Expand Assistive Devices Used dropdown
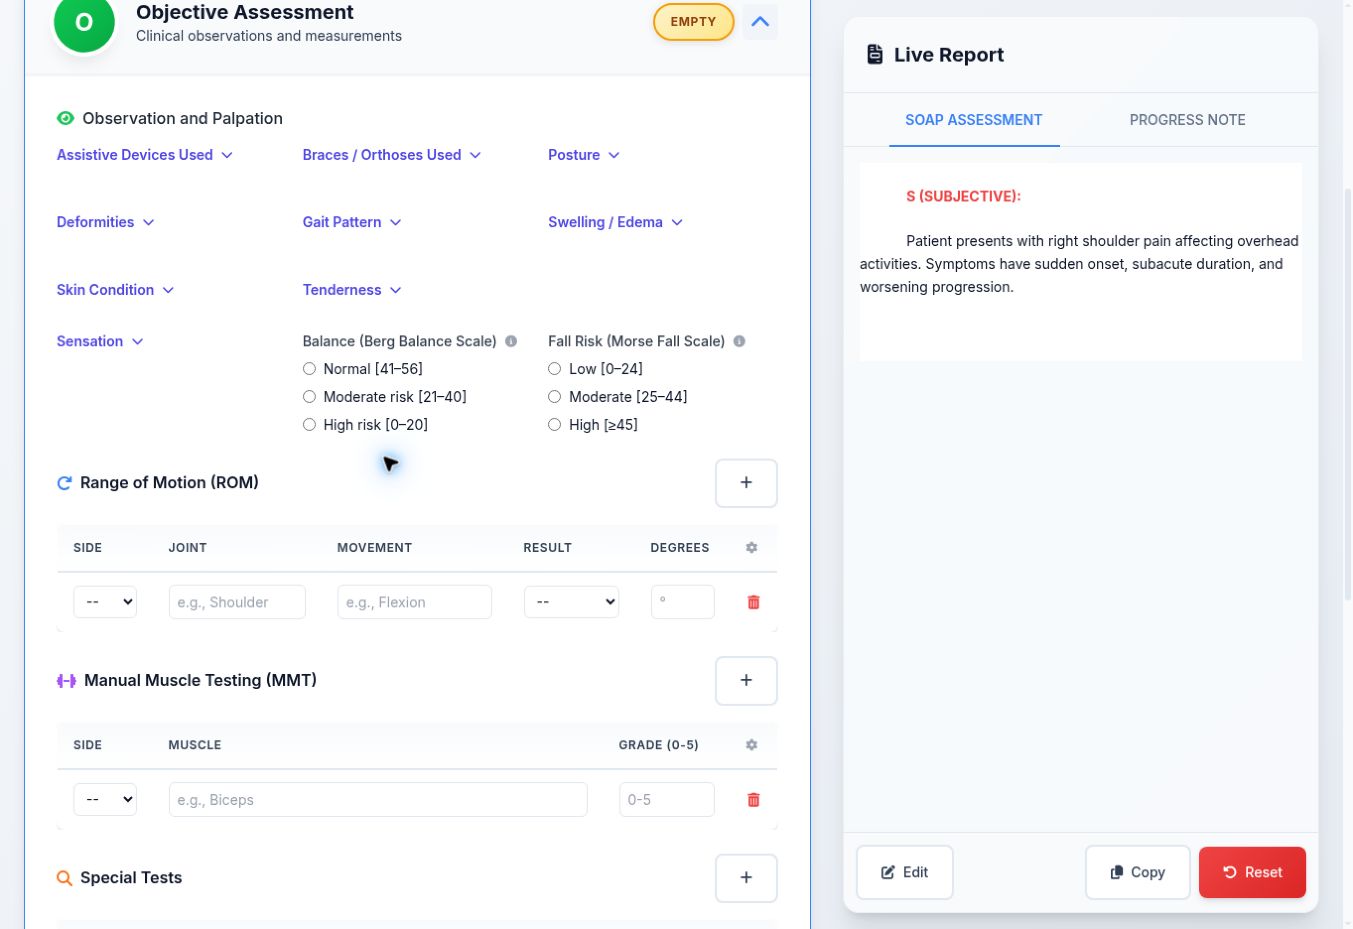Image resolution: width=1353 pixels, height=929 pixels. (145, 155)
